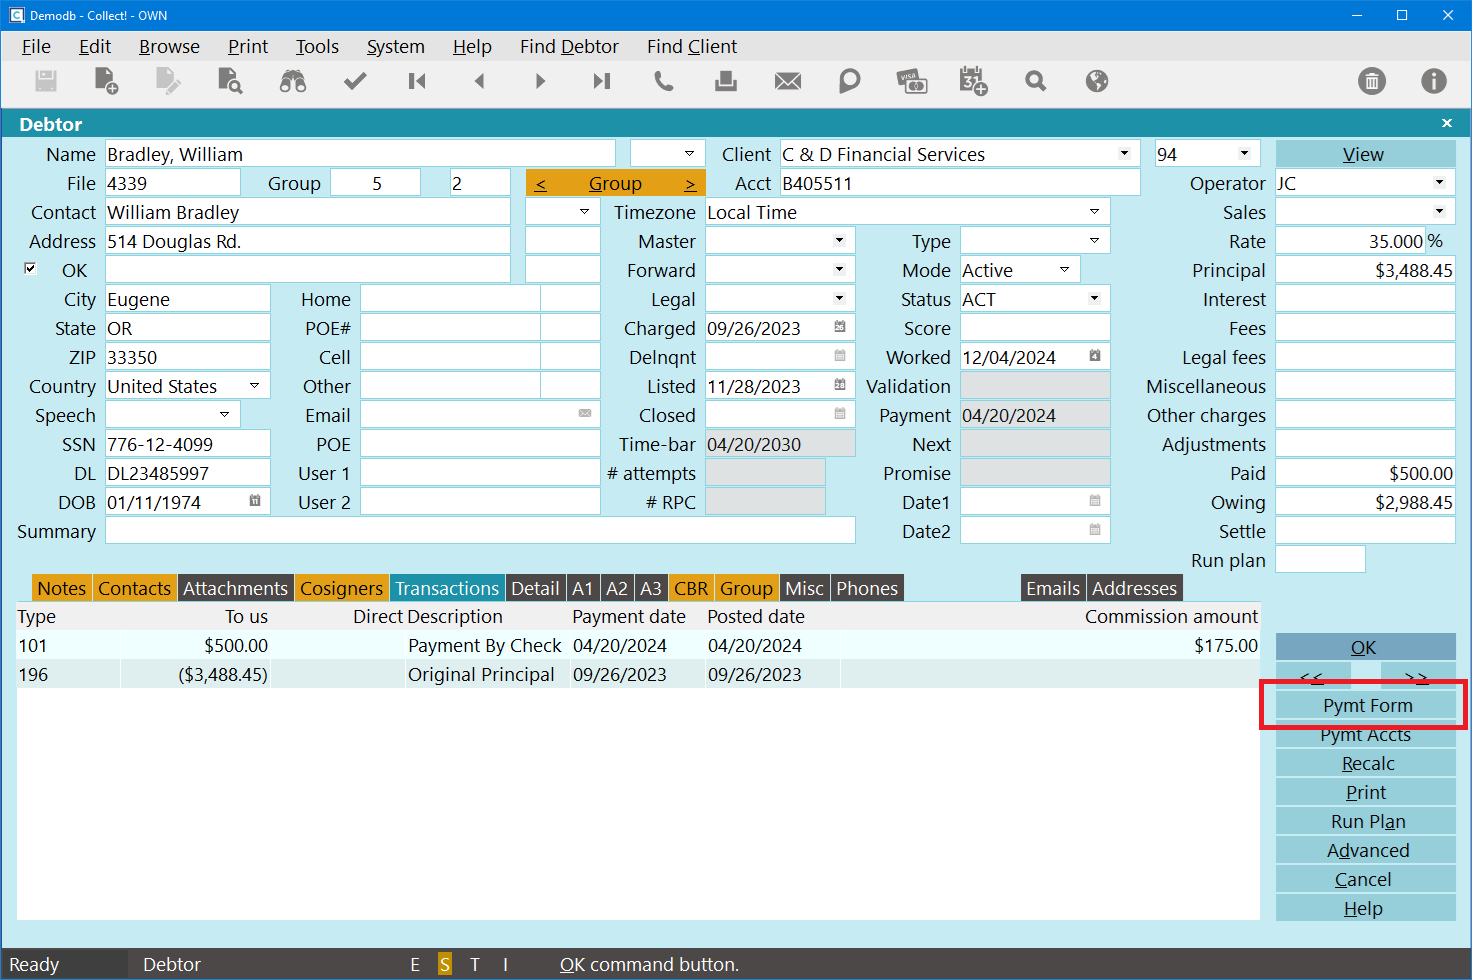The width and height of the screenshot is (1472, 980).
Task: Open the Operator dropdown
Action: point(1439,183)
